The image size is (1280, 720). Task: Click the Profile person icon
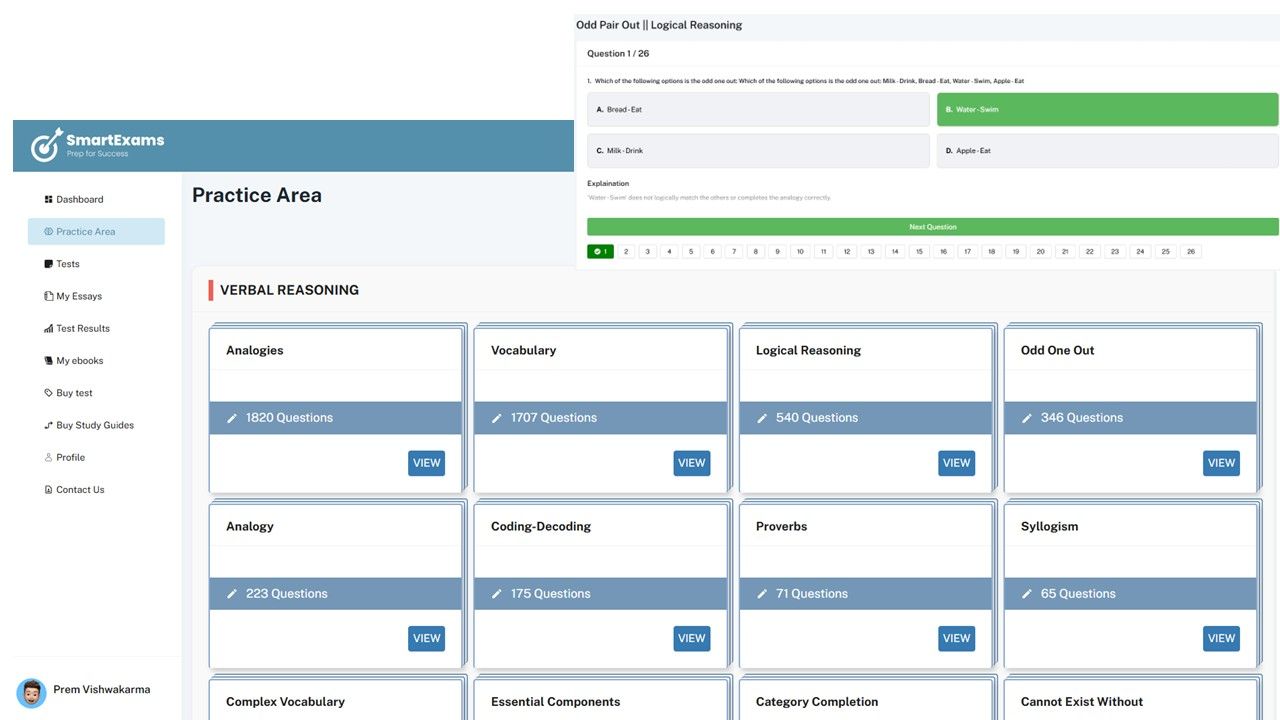pyautogui.click(x=48, y=458)
